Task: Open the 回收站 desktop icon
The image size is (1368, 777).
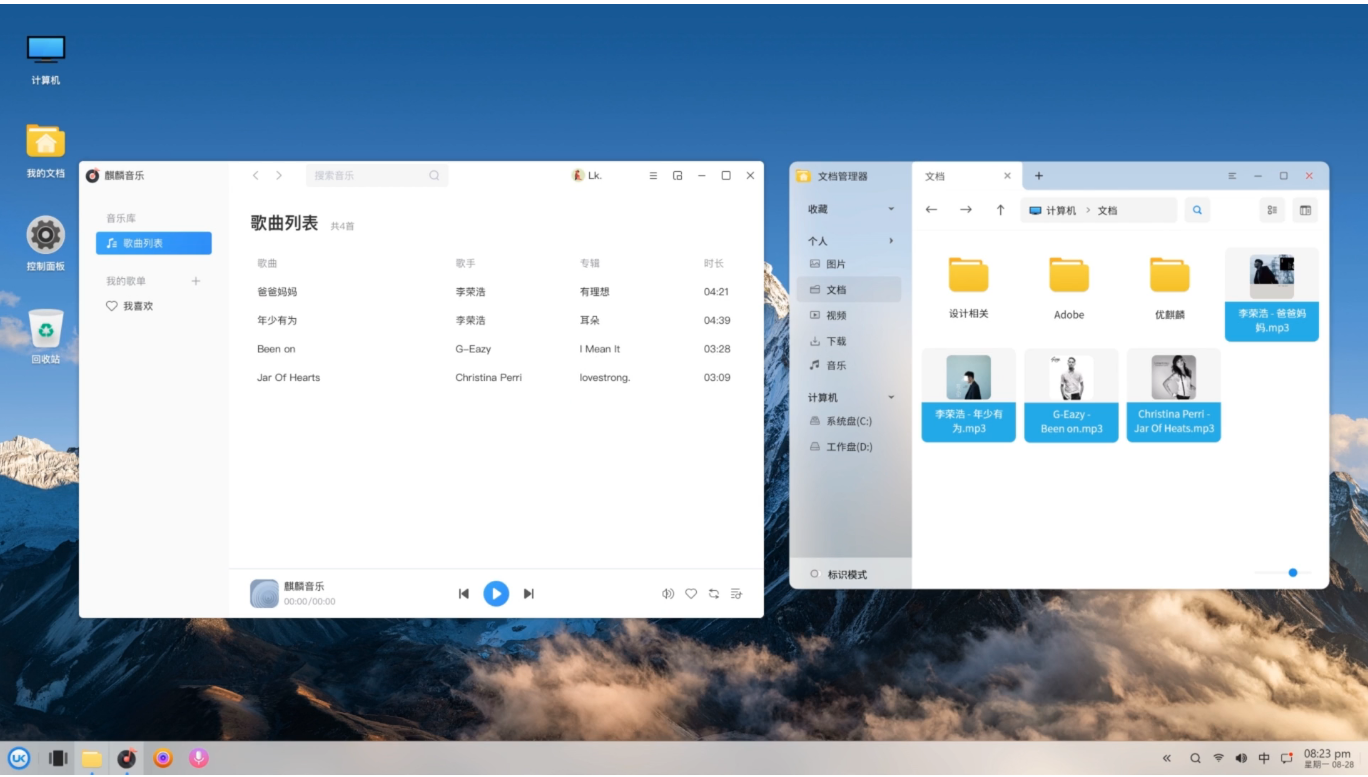Action: [x=45, y=336]
